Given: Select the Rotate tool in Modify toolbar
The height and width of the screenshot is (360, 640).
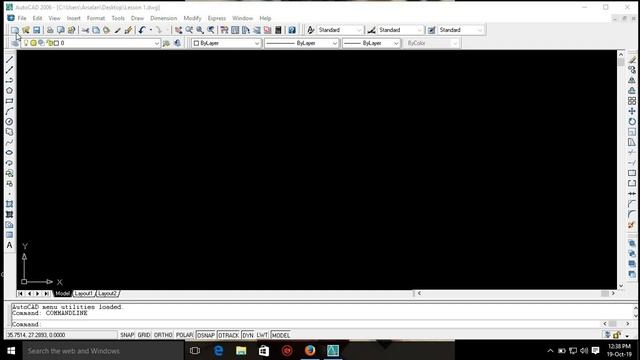Looking at the screenshot, I should (632, 122).
